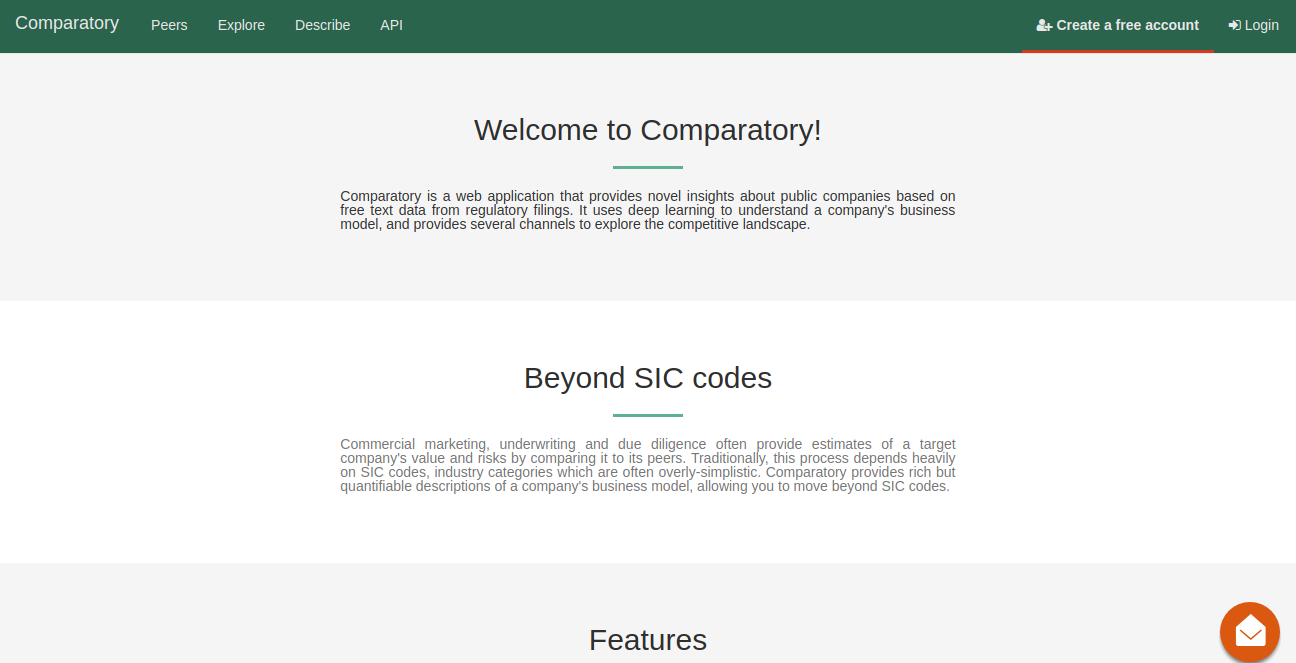Click the sign-in arrow icon beside Login
The image size is (1296, 663).
click(1235, 26)
